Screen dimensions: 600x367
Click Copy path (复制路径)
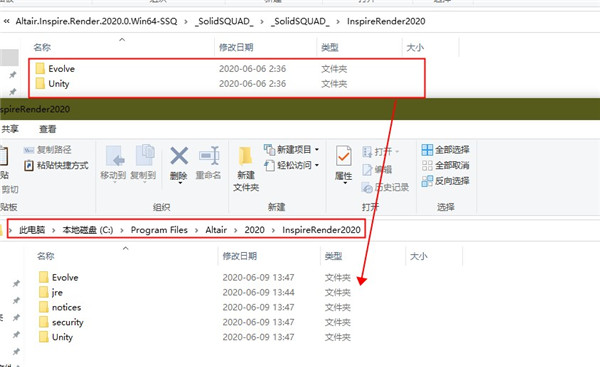pyautogui.click(x=47, y=150)
